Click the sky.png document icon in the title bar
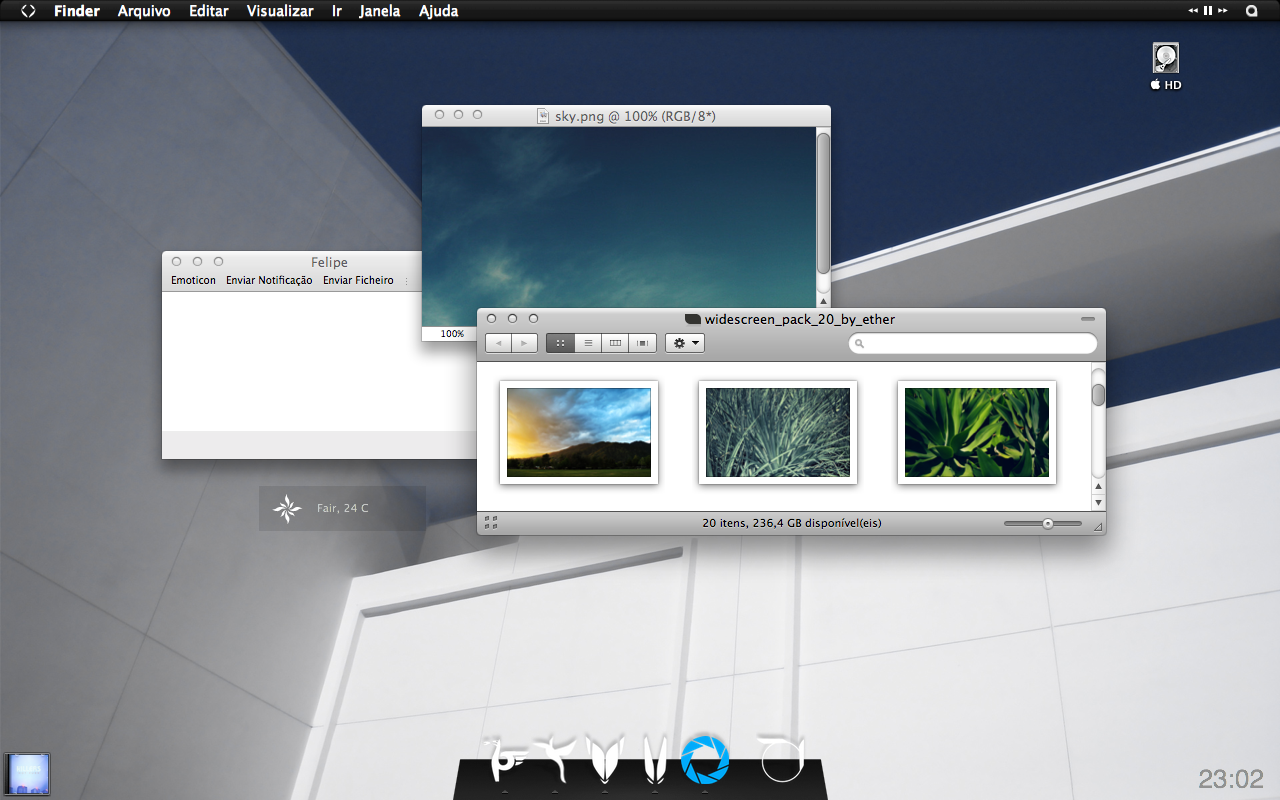 [543, 116]
